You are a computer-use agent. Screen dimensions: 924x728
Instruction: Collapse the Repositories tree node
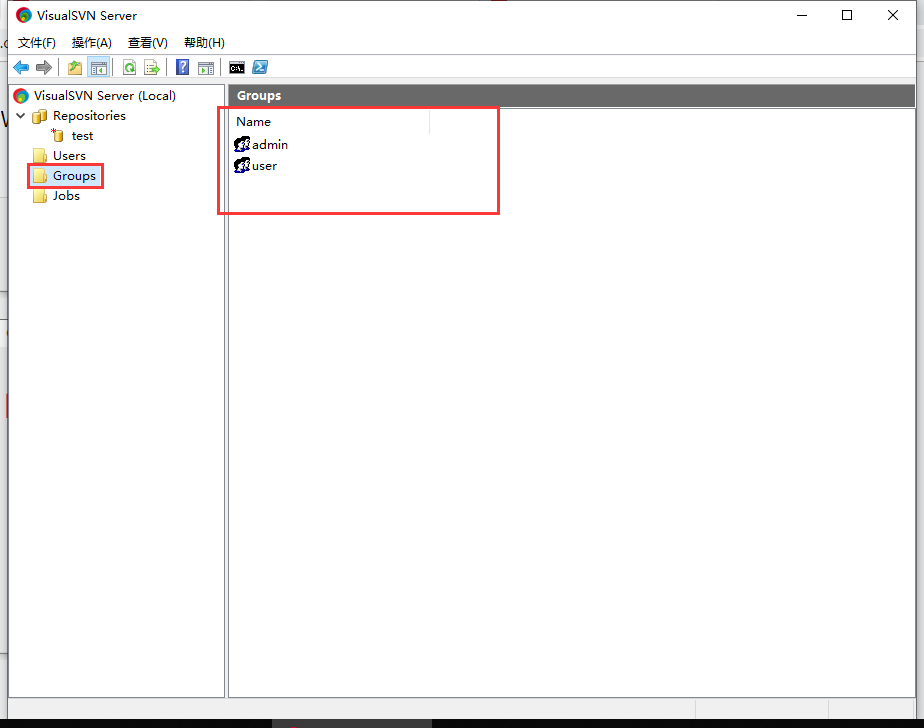21,116
